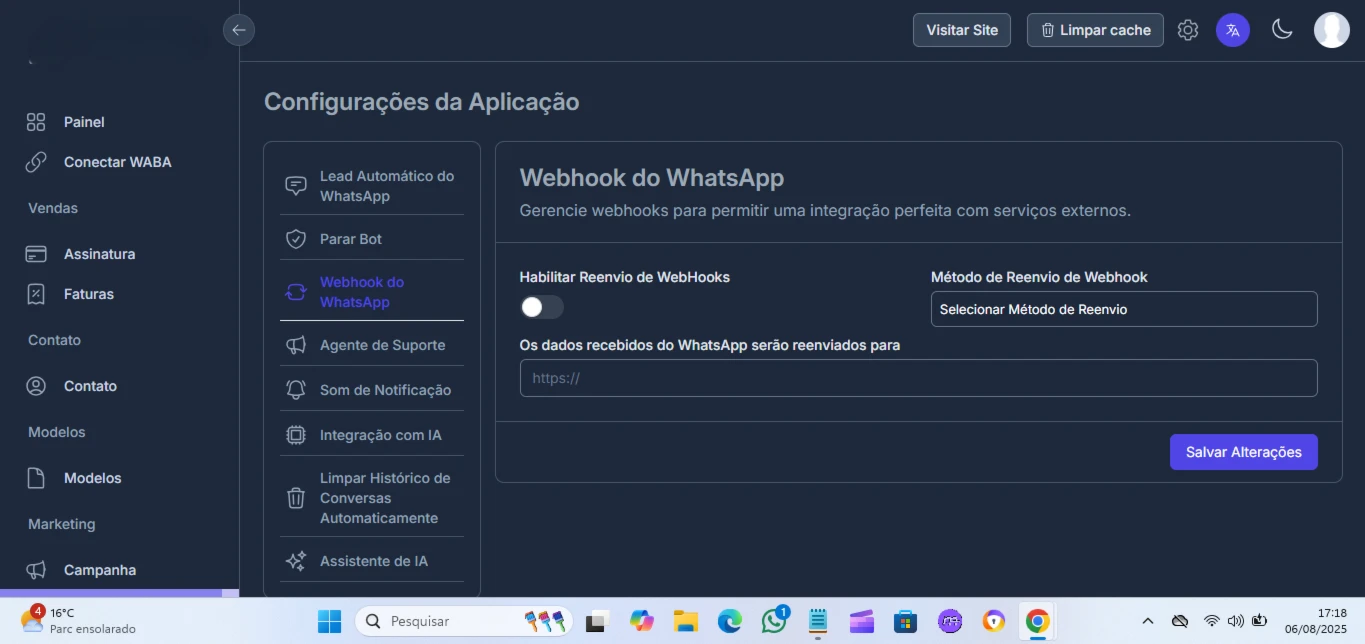Click Salvar Alterações button
Image resolution: width=1365 pixels, height=644 pixels.
pos(1243,452)
